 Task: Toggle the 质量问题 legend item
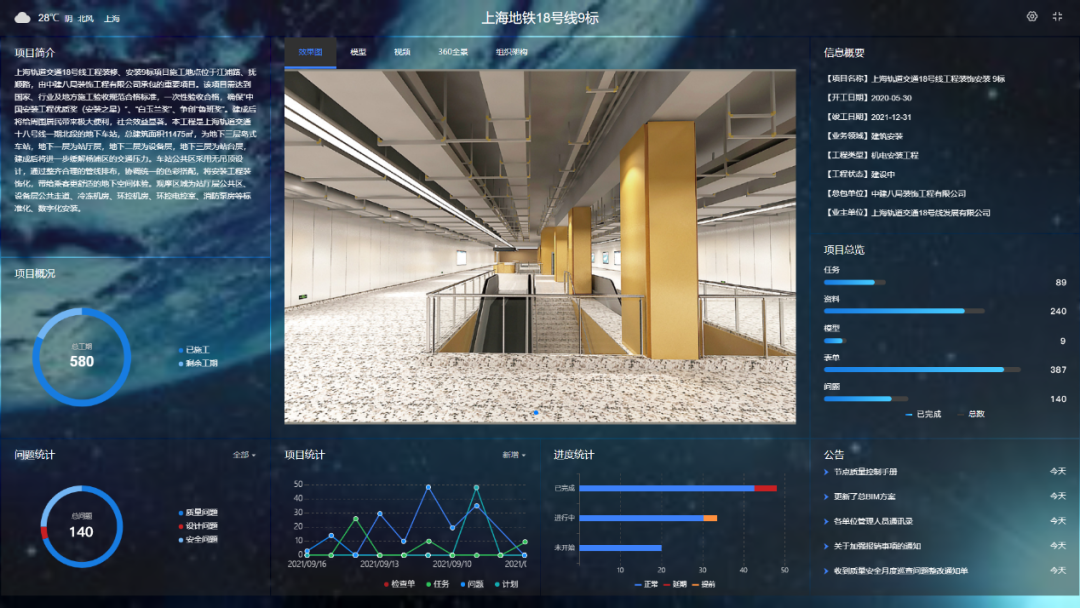click(198, 513)
